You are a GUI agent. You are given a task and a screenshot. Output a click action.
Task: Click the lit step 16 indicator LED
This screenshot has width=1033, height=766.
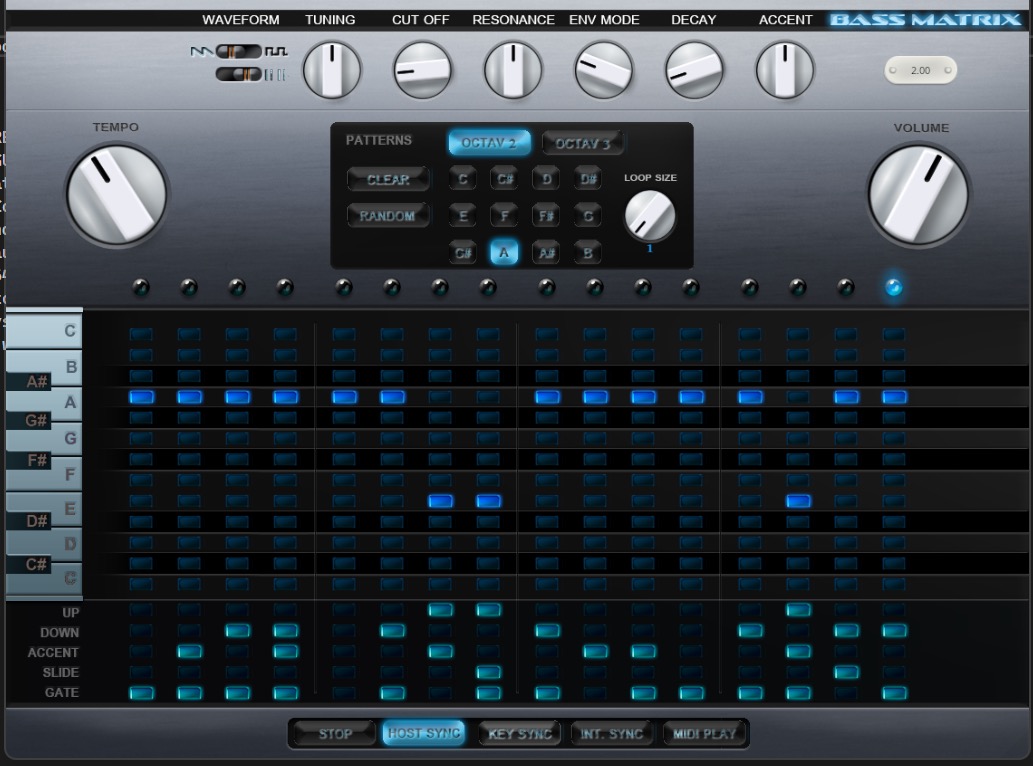coord(893,287)
